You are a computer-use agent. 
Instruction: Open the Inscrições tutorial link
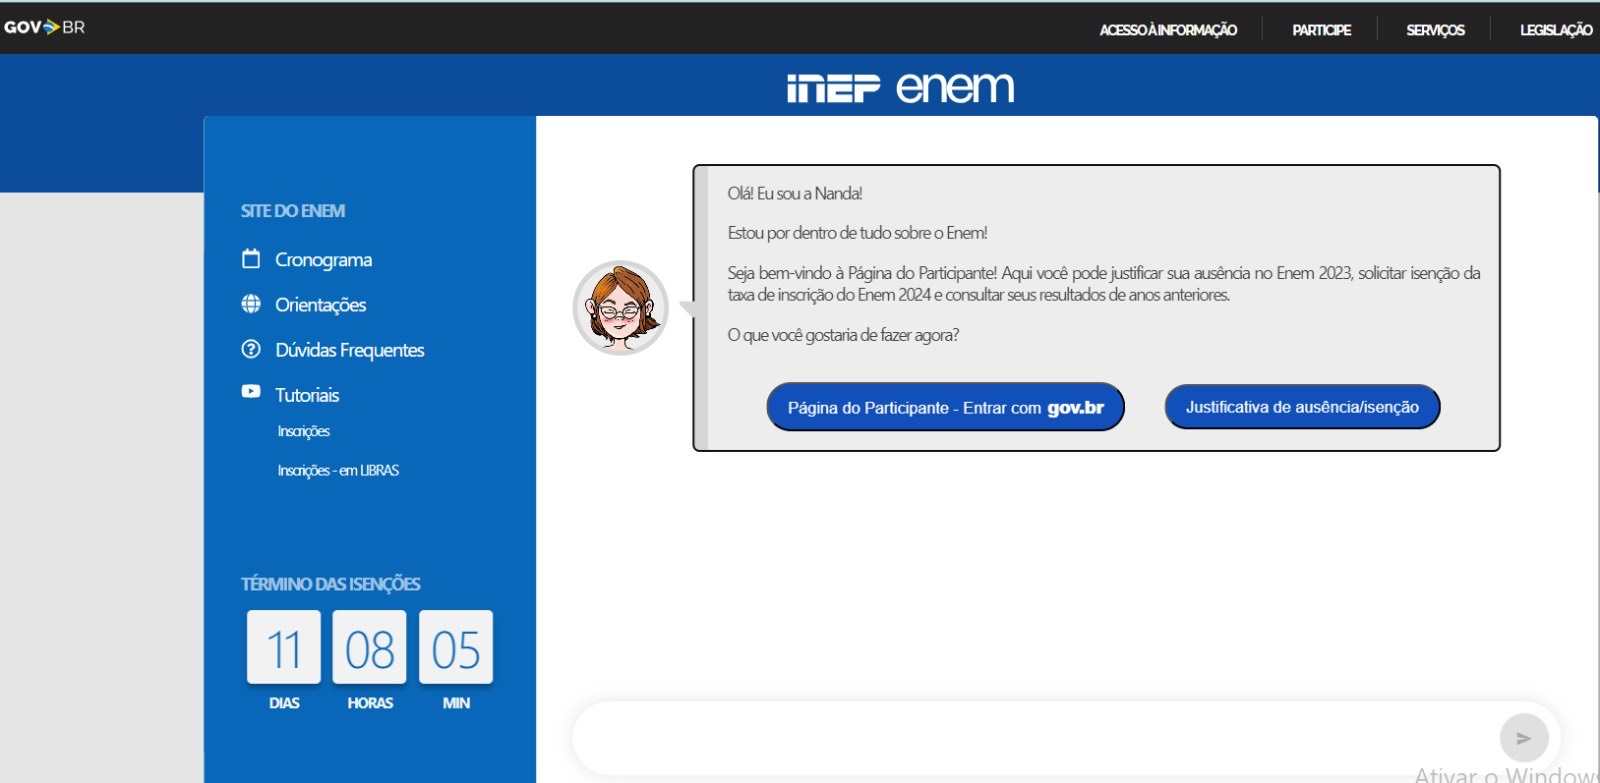click(x=303, y=431)
